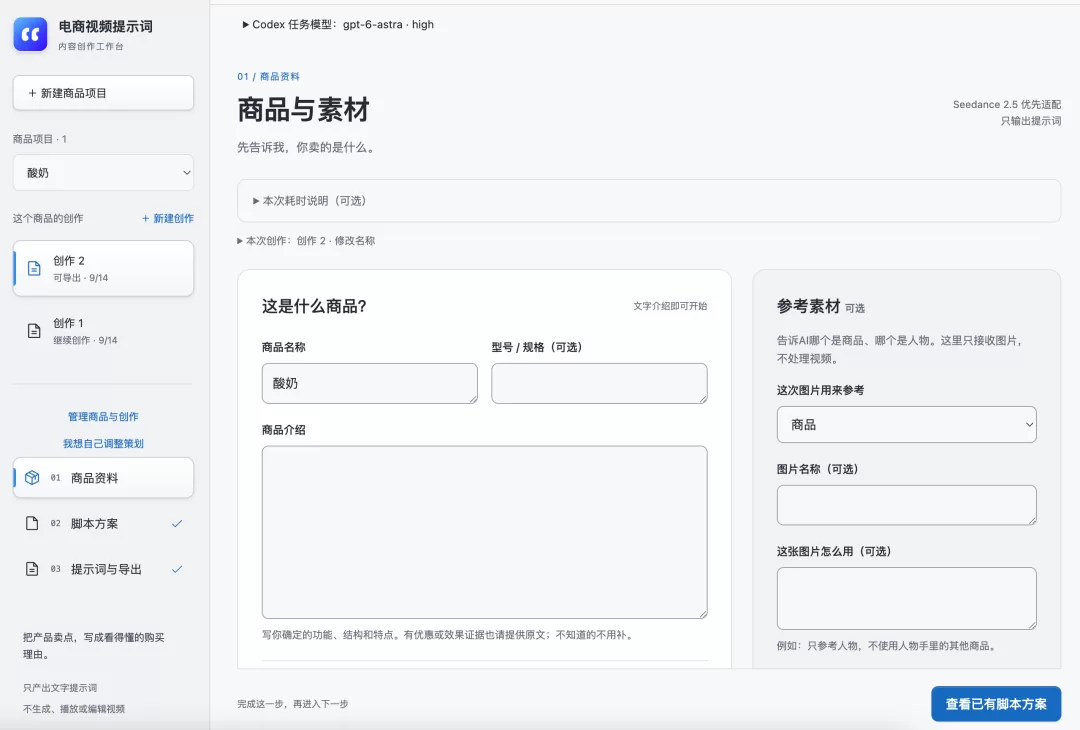Click the Seedance 2.5 优先适配 text

[x=1006, y=105]
